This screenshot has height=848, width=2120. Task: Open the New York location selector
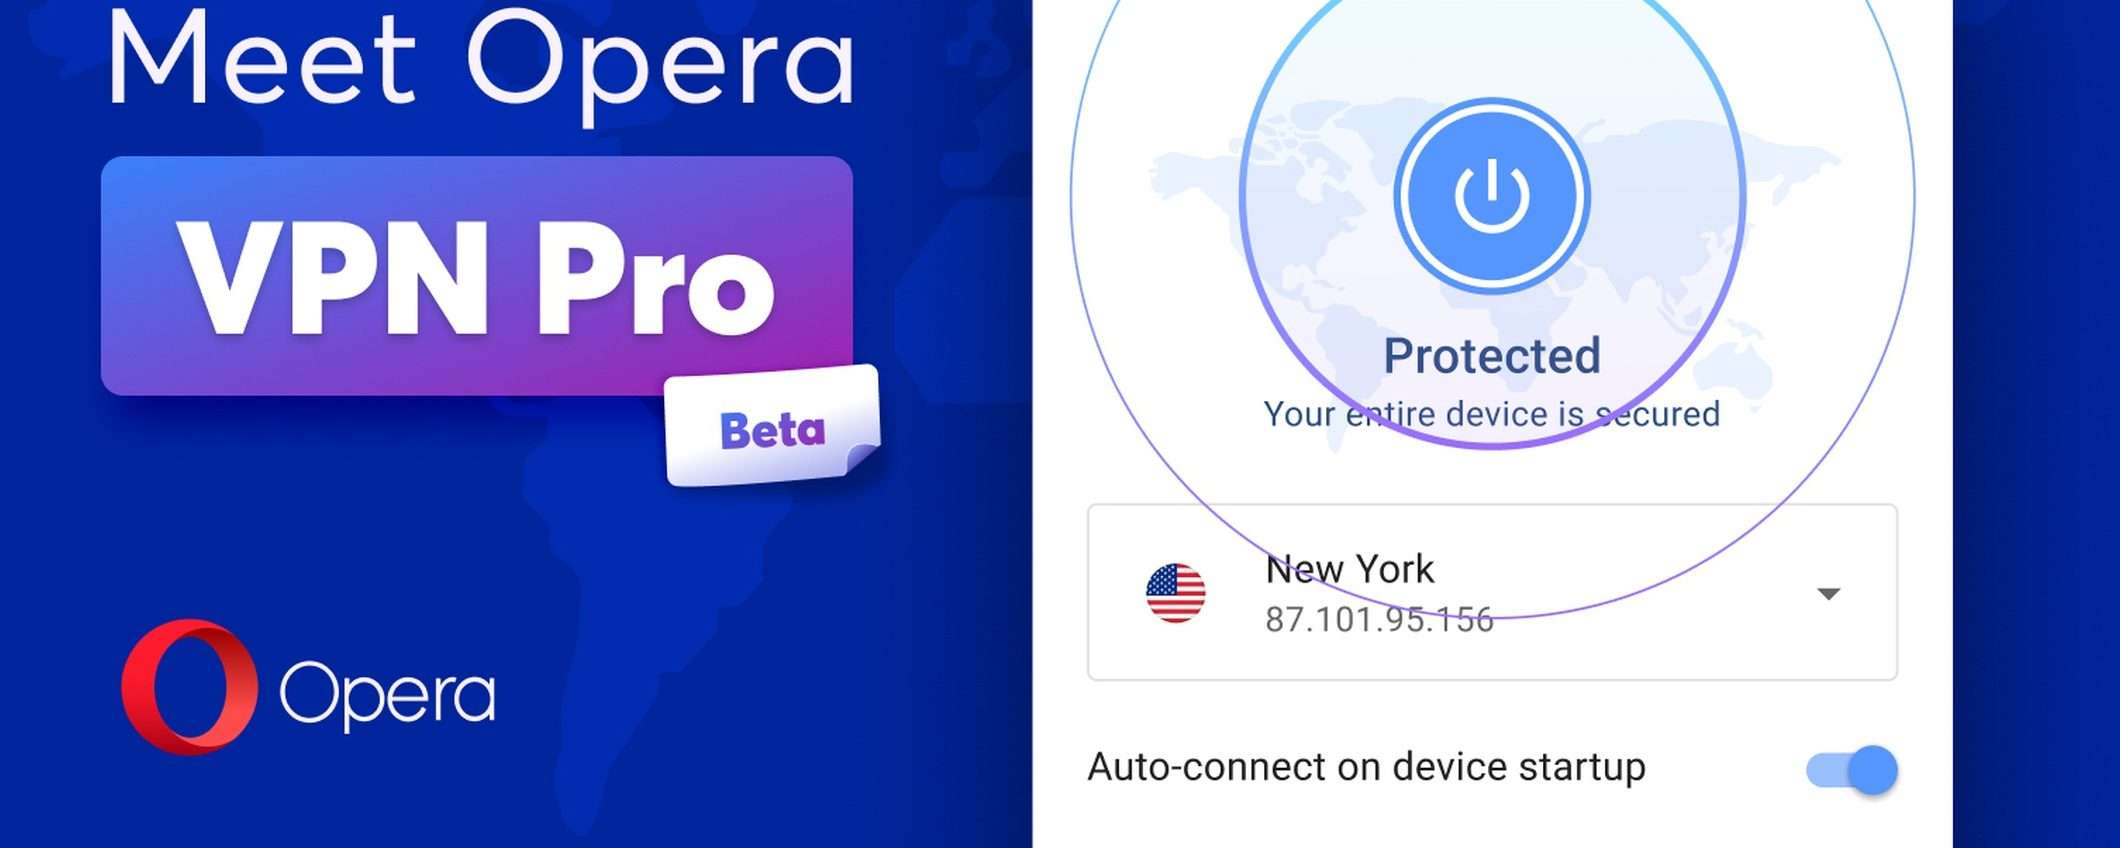click(x=1492, y=593)
